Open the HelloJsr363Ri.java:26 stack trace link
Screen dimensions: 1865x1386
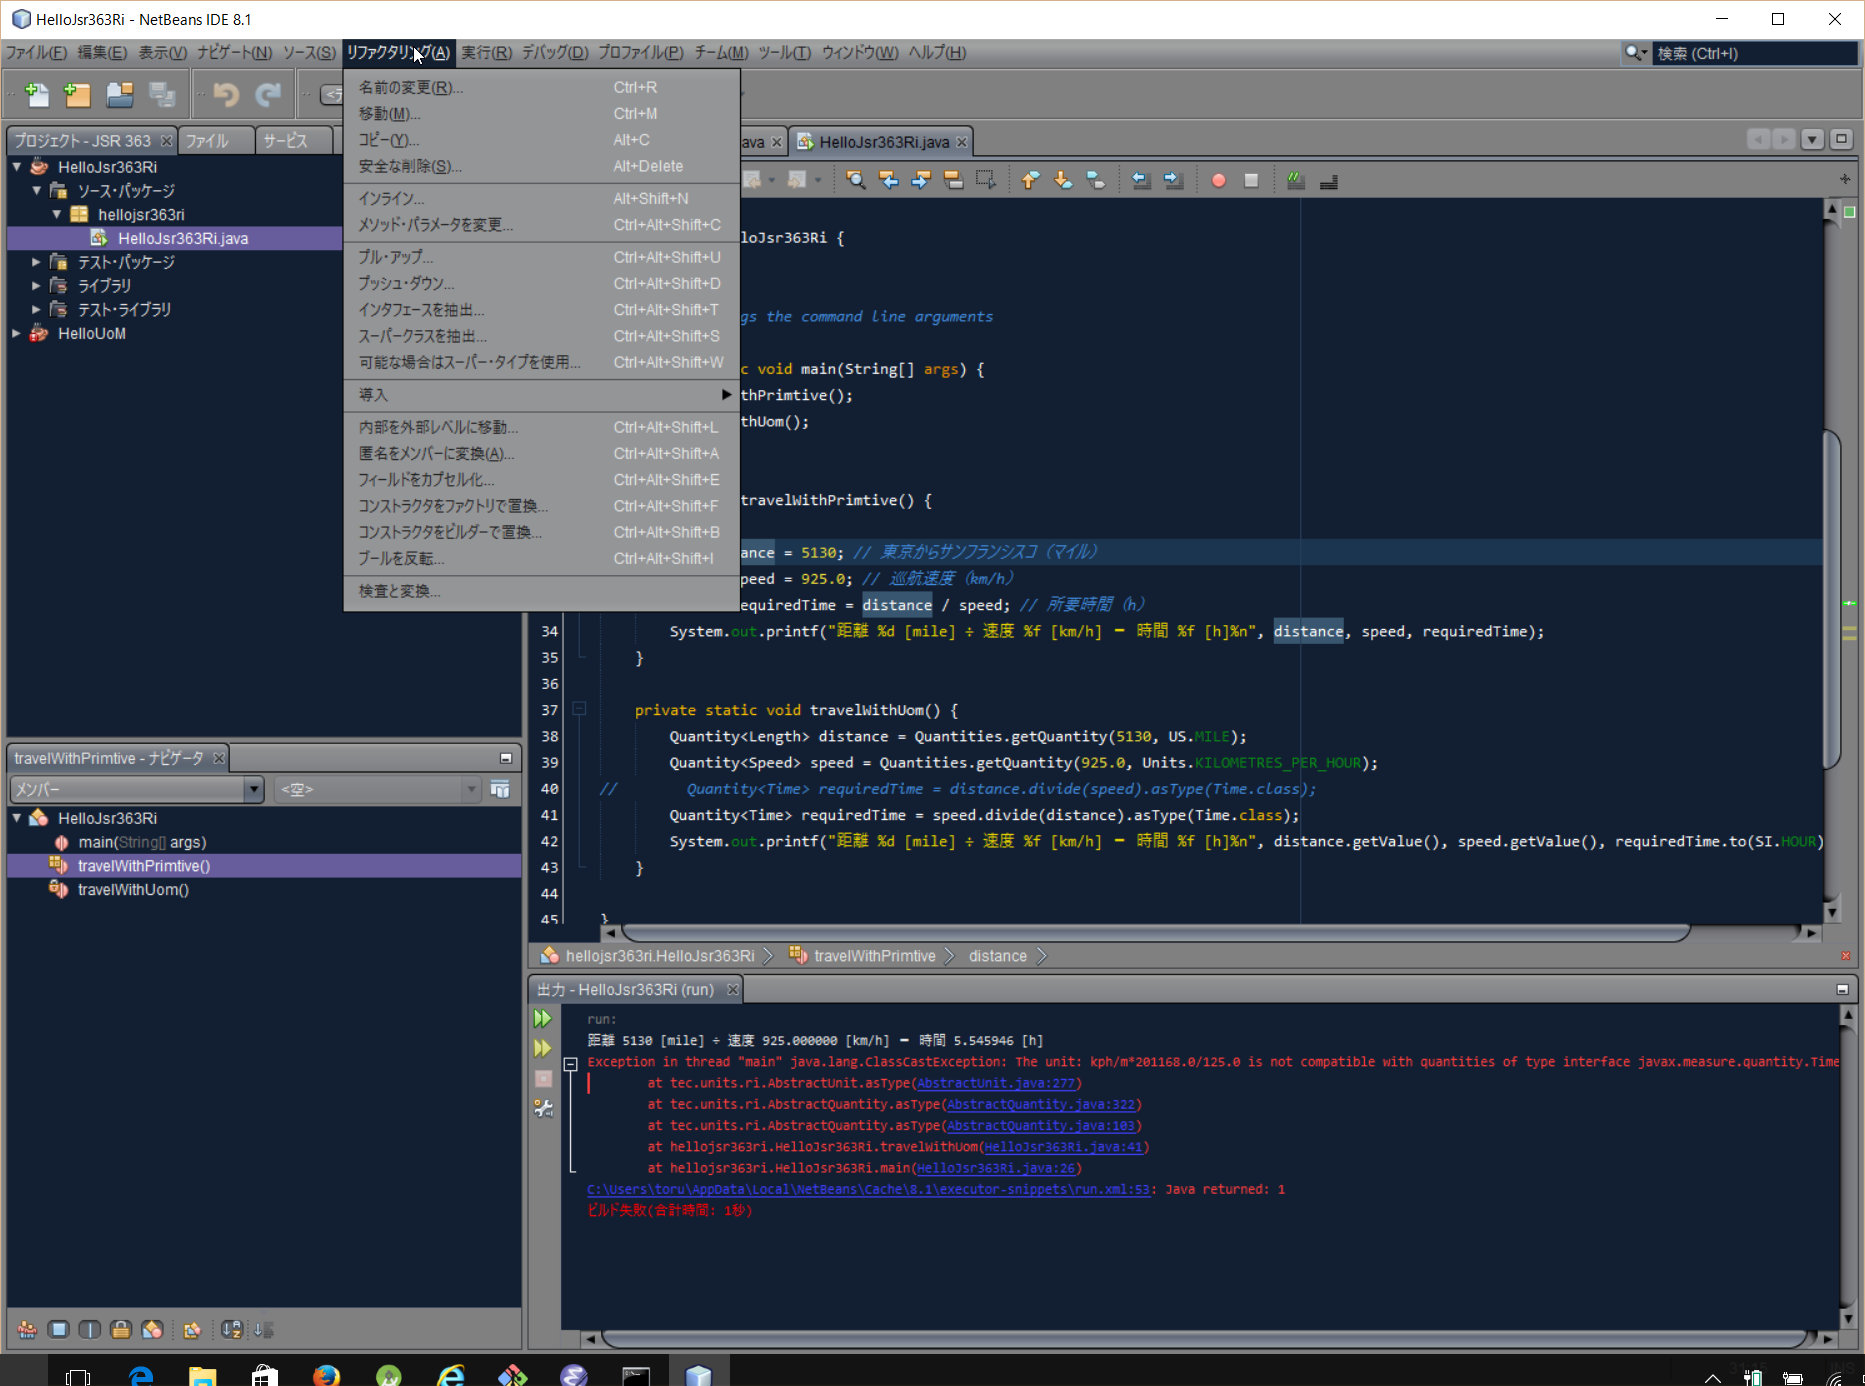coord(996,1168)
